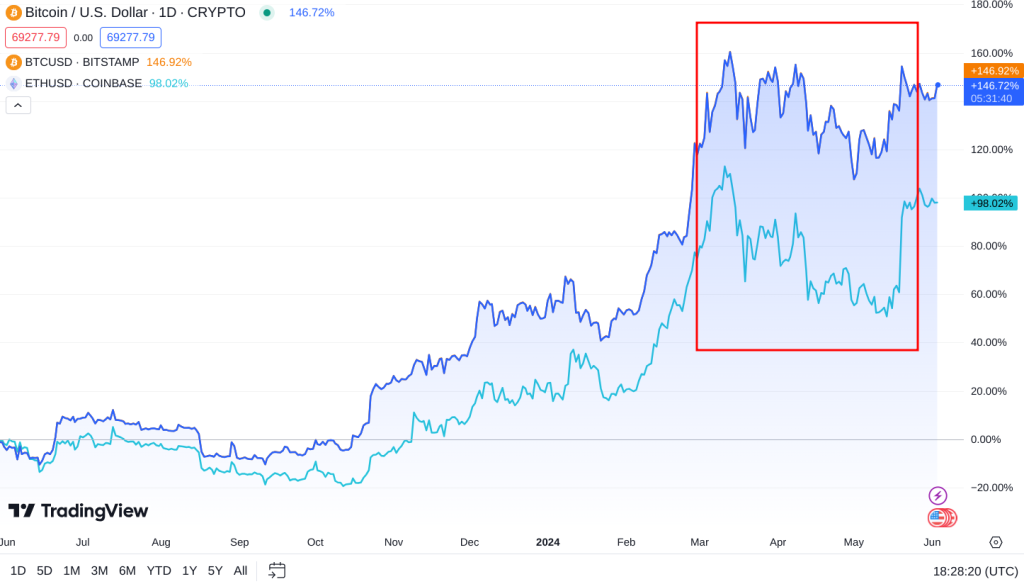Click the red sell price 69277.79 button
Image resolution: width=1024 pixels, height=584 pixels.
tap(36, 38)
